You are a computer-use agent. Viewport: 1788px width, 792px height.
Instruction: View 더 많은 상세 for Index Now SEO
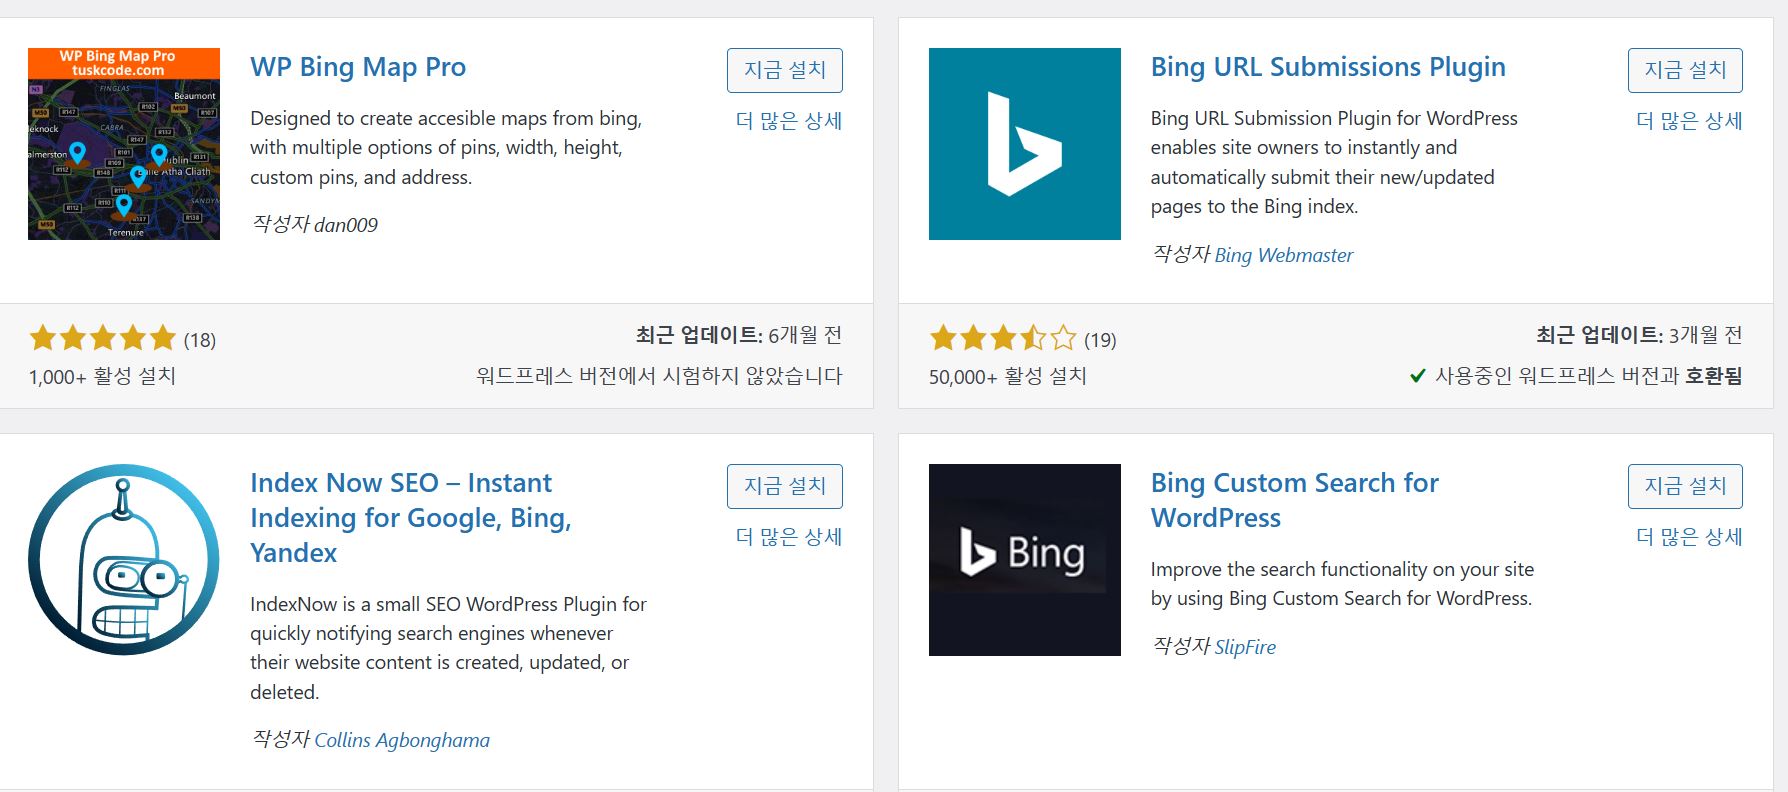(789, 537)
